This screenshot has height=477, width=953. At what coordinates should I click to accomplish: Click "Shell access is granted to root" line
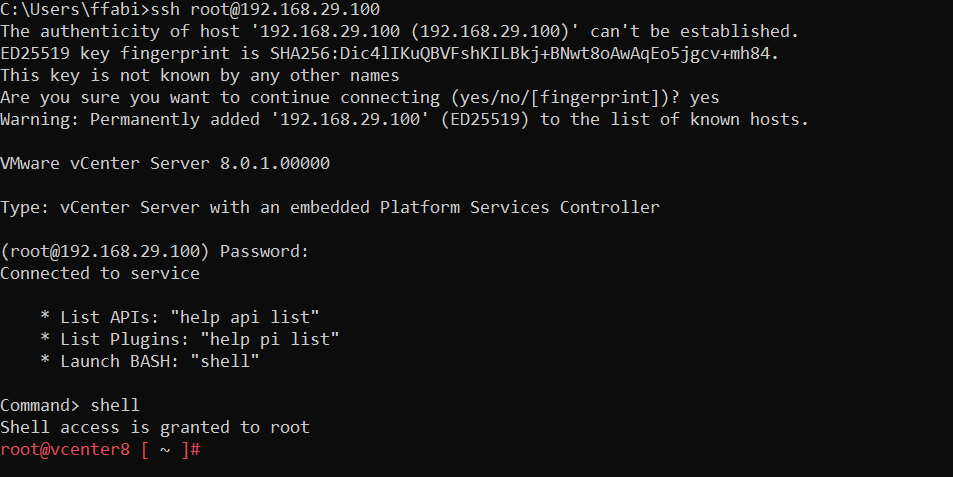pos(155,427)
